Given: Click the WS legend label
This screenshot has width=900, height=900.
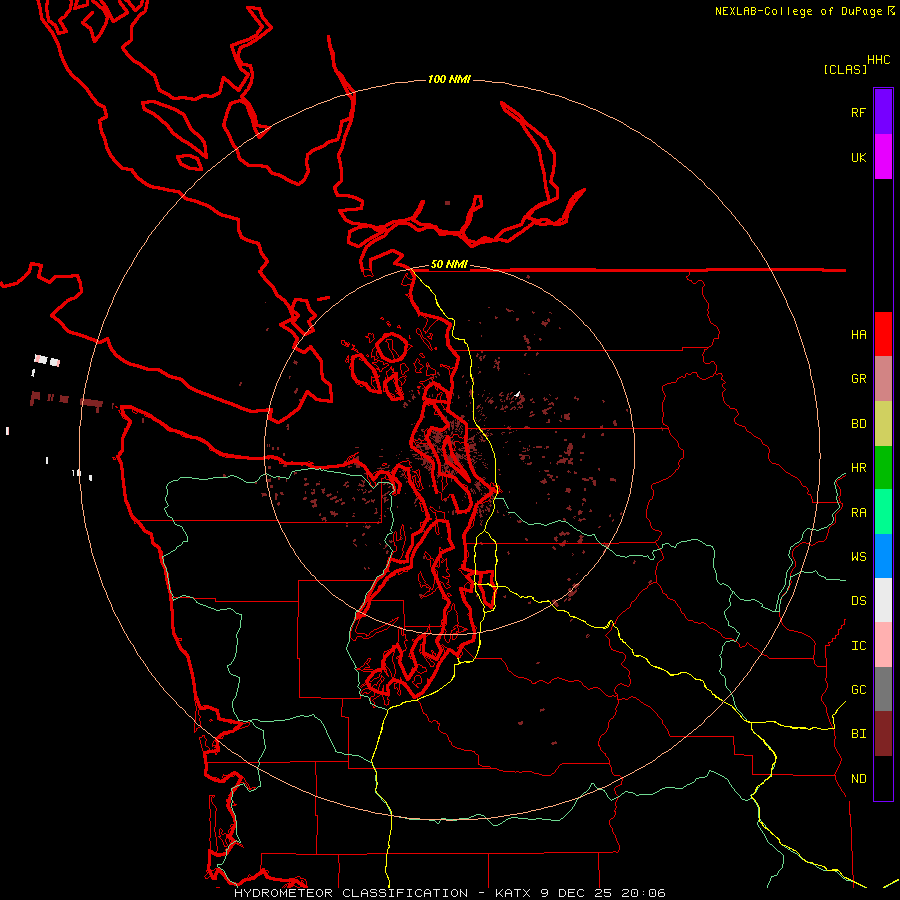Looking at the screenshot, I should pos(859,557).
